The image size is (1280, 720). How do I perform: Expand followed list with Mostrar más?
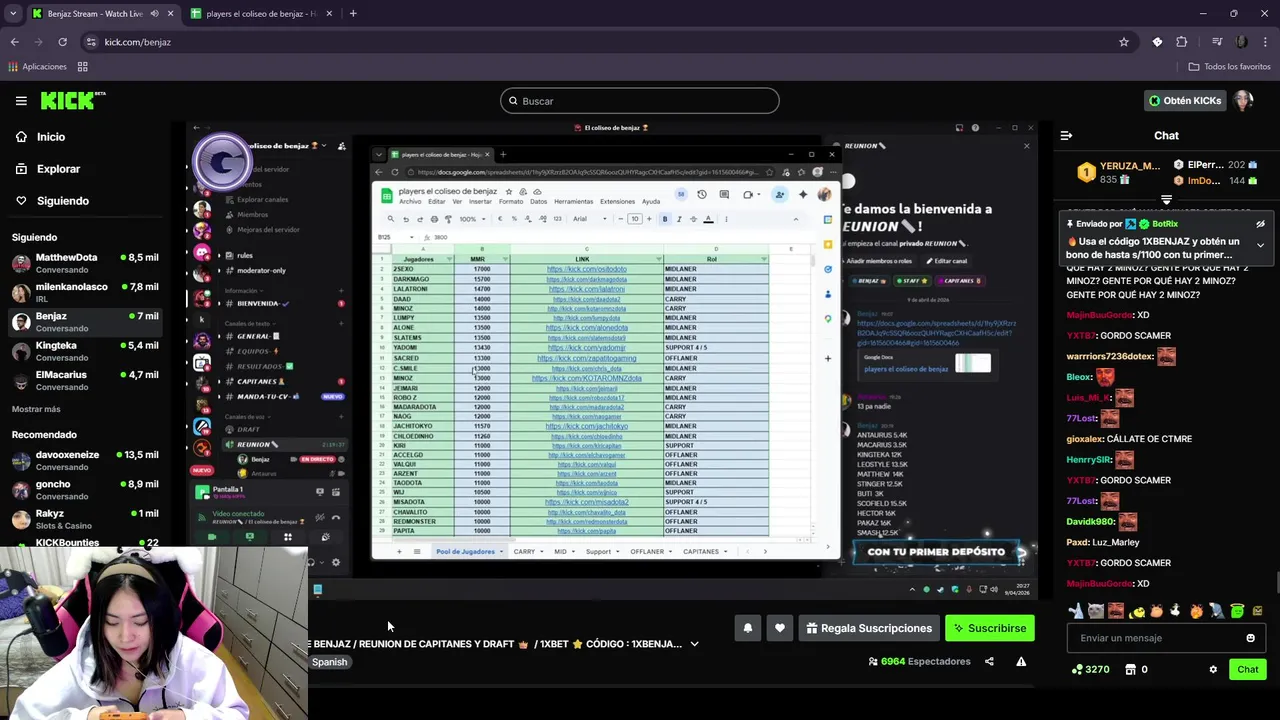tap(36, 409)
